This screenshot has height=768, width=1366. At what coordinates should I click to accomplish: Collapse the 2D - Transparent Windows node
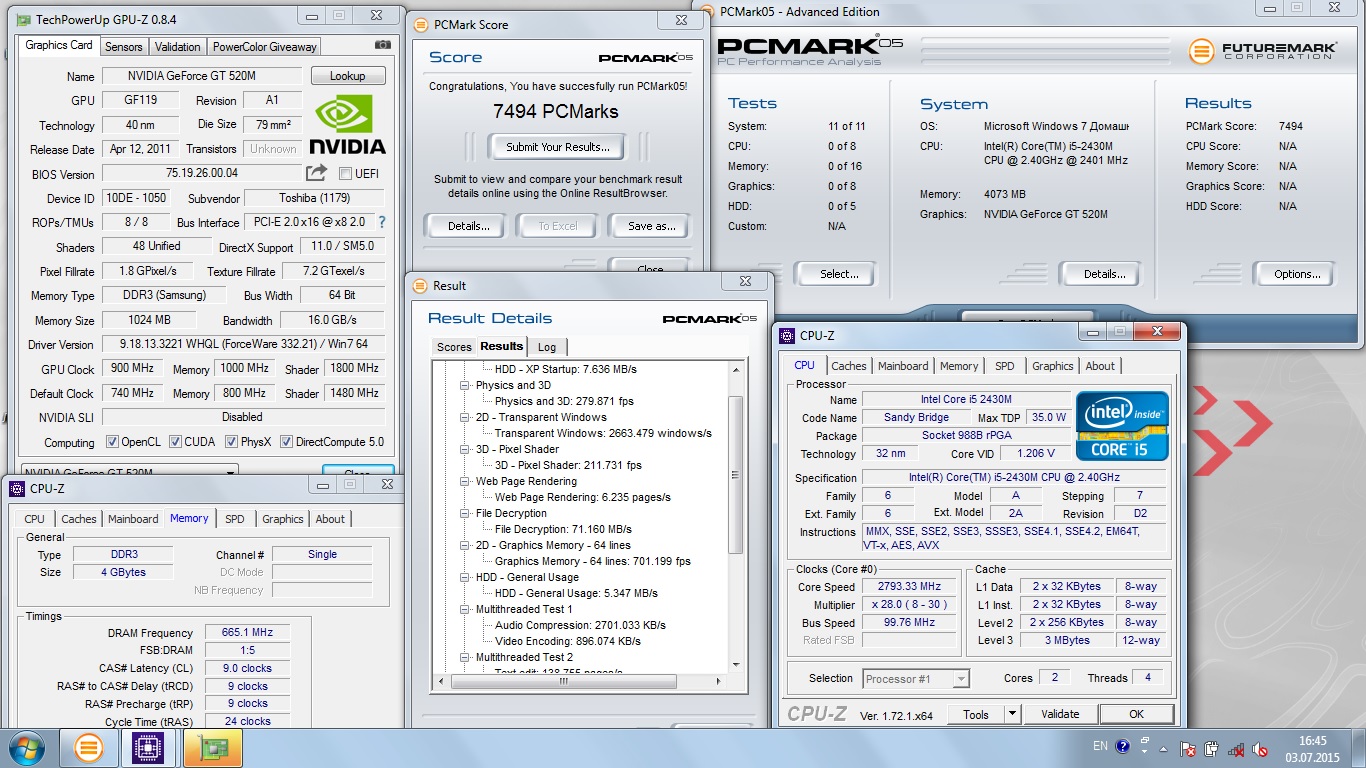point(464,417)
